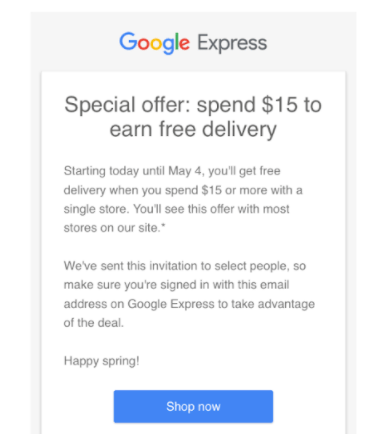Screen dimensions: 379x434
Task: Select the Starting today paragraph opening
Action: pyautogui.click(x=101, y=171)
